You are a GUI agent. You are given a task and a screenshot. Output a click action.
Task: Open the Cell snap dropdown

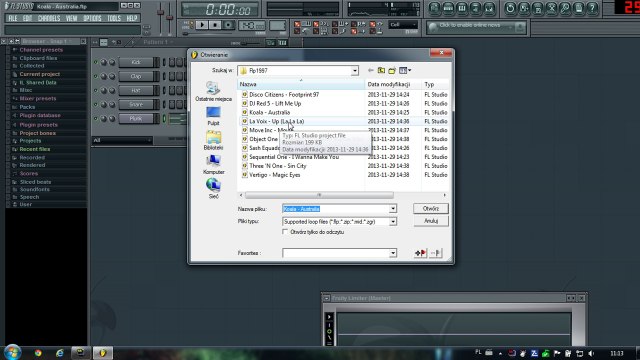pos(403,25)
